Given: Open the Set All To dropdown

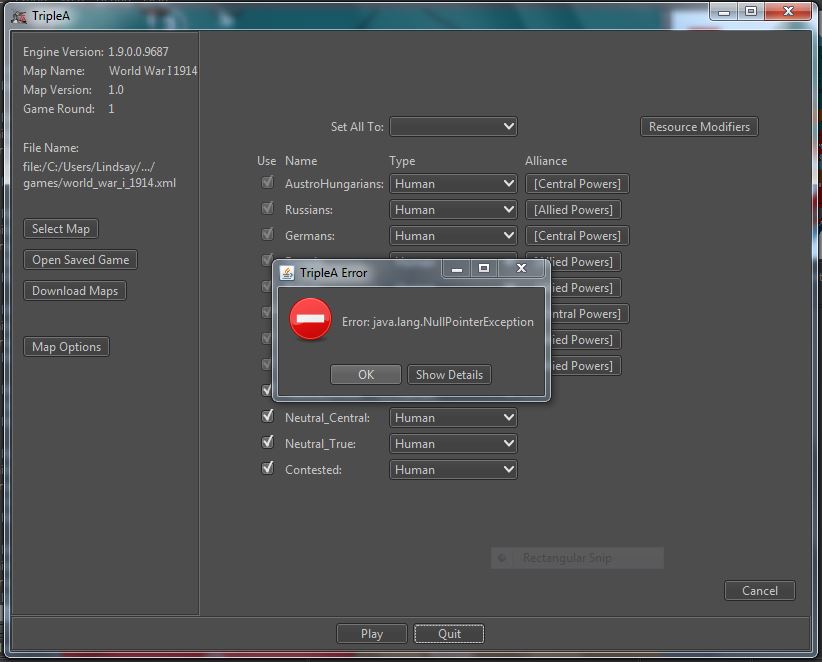Looking at the screenshot, I should point(453,126).
